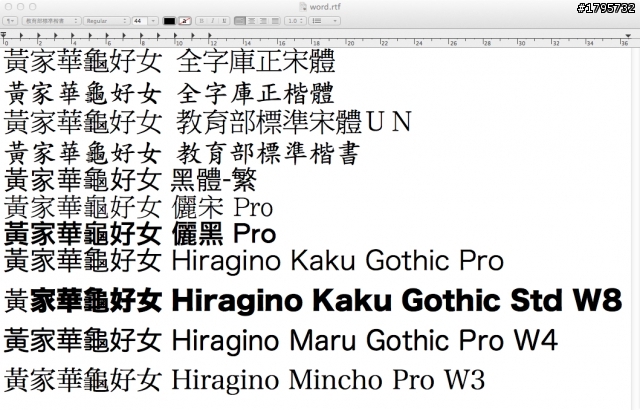Viewport: 640px width, 410px height.
Task: Click the text 教育部標準宋體UN
Action: tap(294, 122)
